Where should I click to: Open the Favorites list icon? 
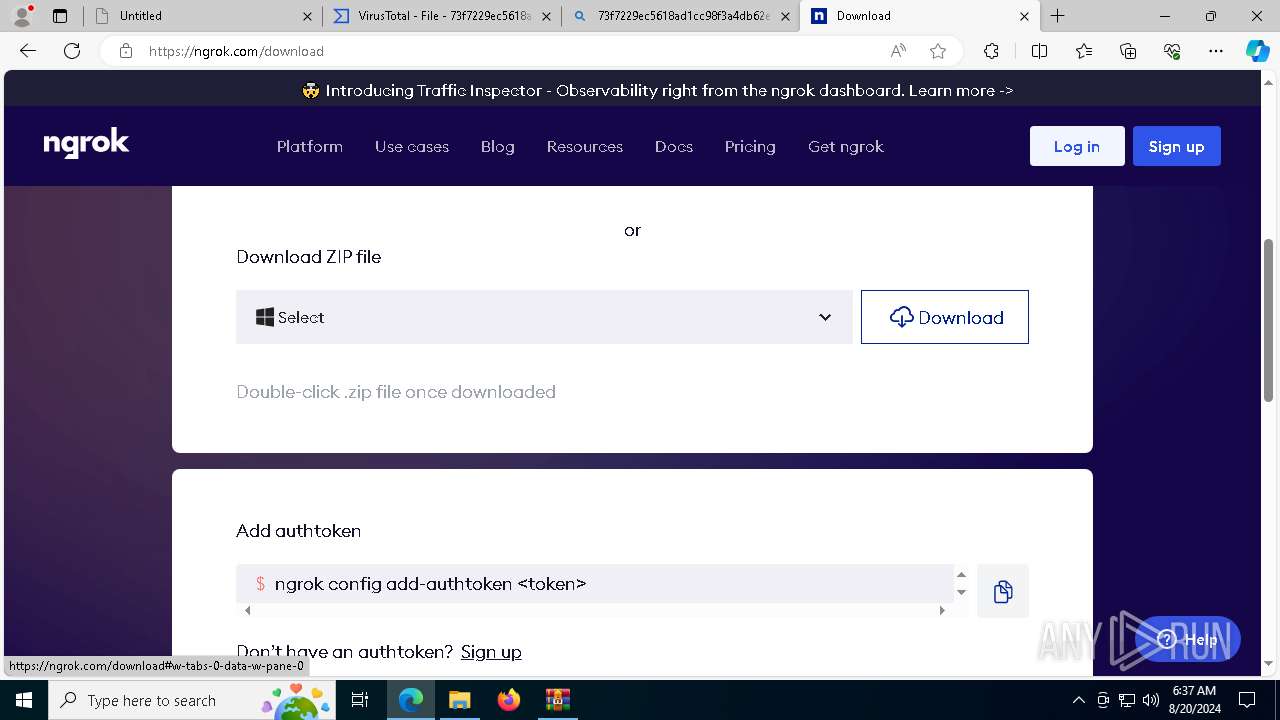(x=1084, y=51)
